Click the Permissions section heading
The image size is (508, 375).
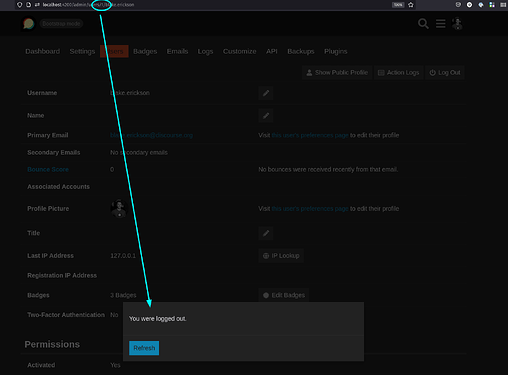point(52,344)
